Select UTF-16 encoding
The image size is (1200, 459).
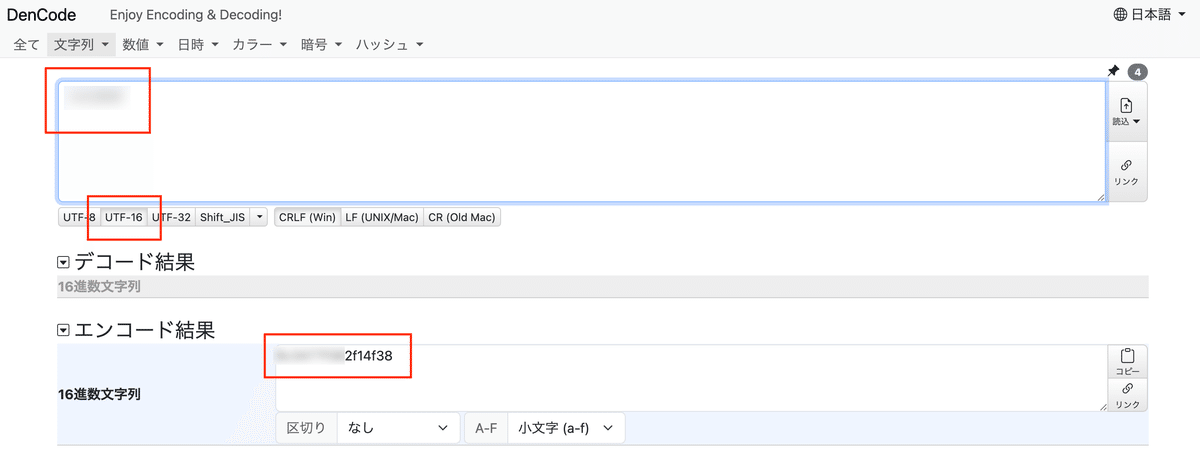tap(124, 217)
